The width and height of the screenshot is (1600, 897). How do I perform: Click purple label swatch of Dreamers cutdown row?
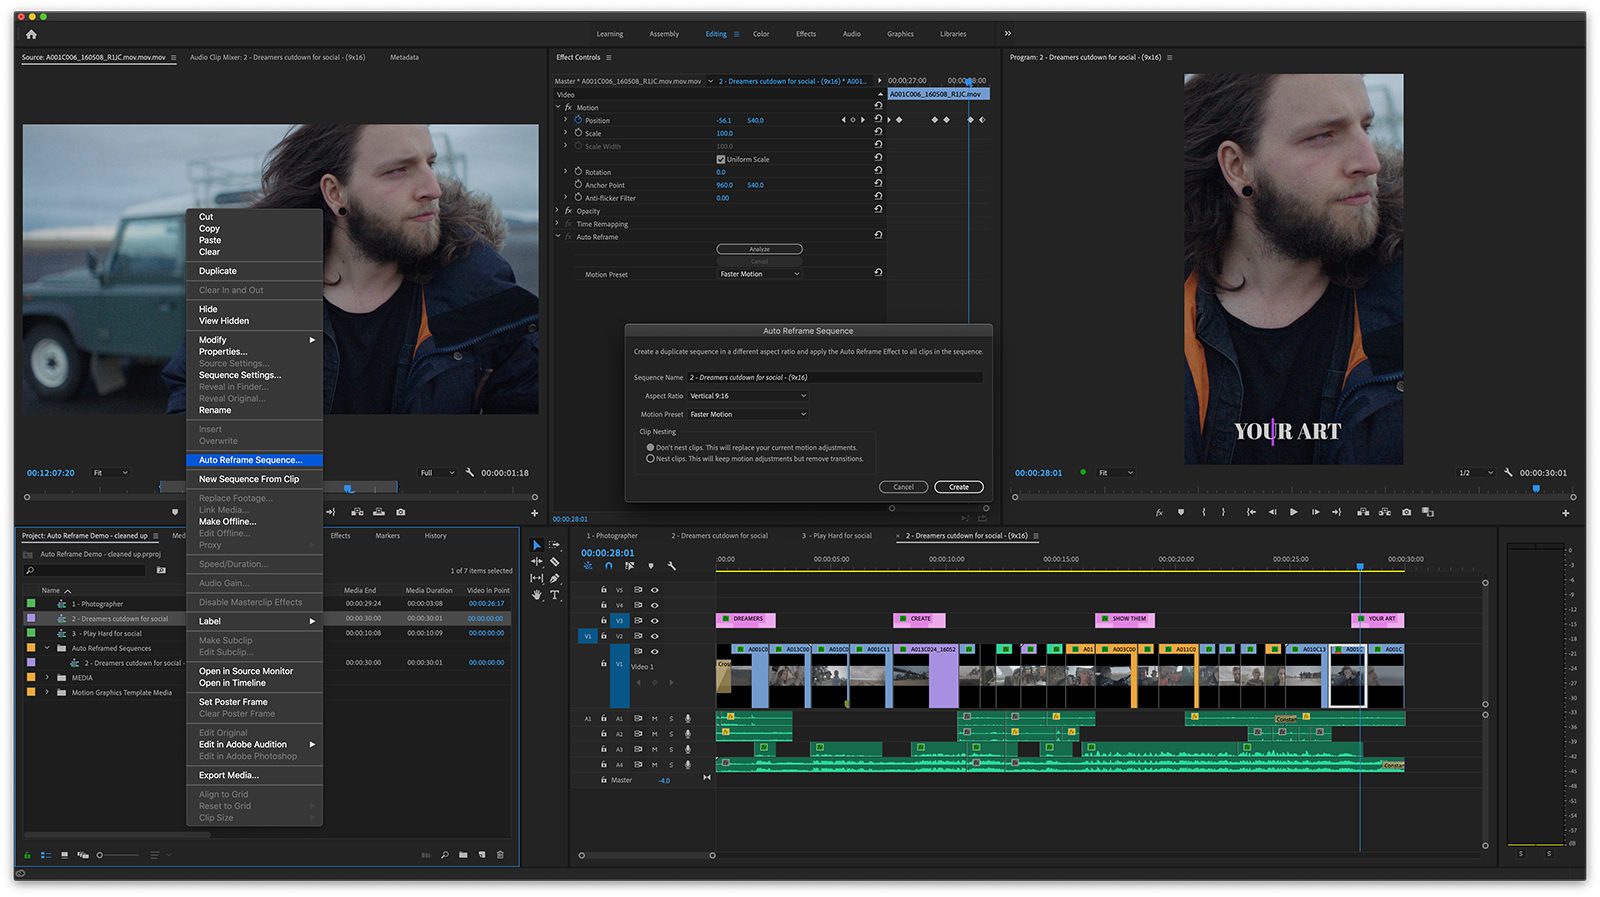pyautogui.click(x=31, y=619)
